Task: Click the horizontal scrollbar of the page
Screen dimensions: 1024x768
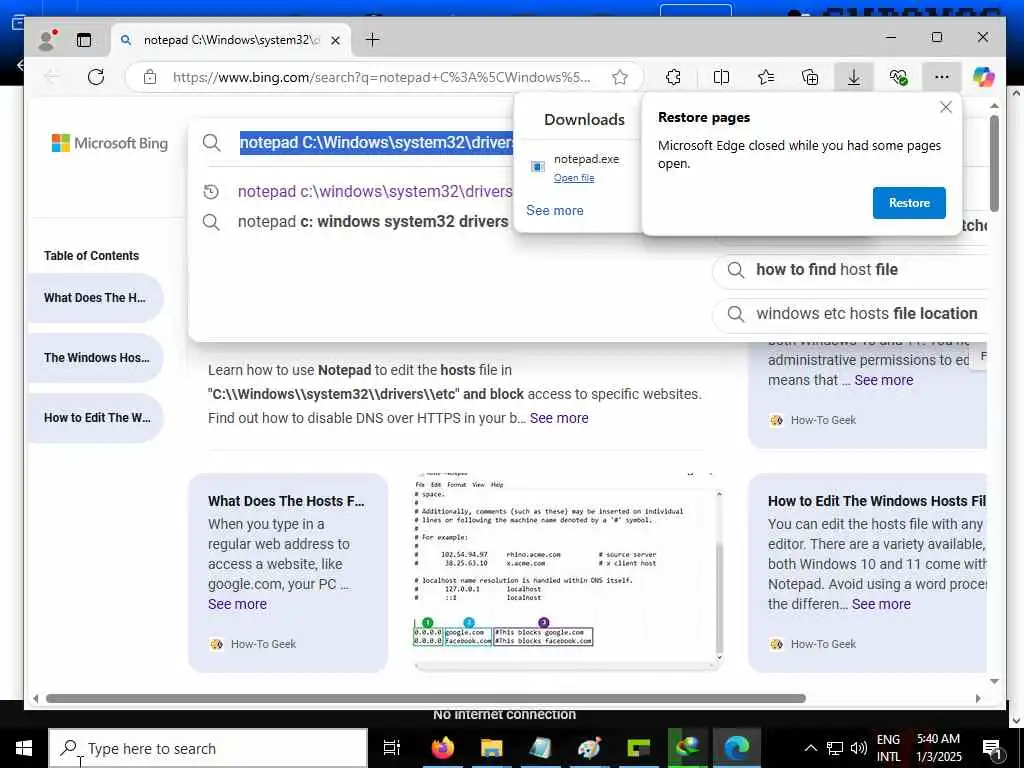Action: point(426,698)
